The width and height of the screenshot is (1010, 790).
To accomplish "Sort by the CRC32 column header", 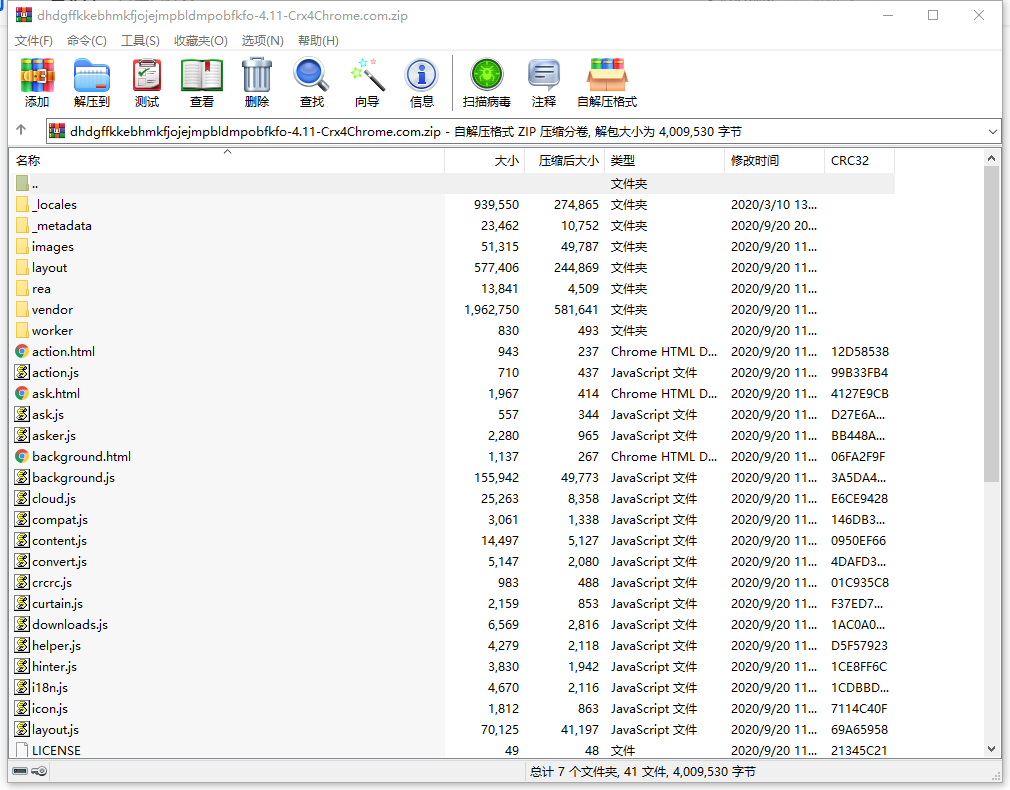I will click(859, 160).
